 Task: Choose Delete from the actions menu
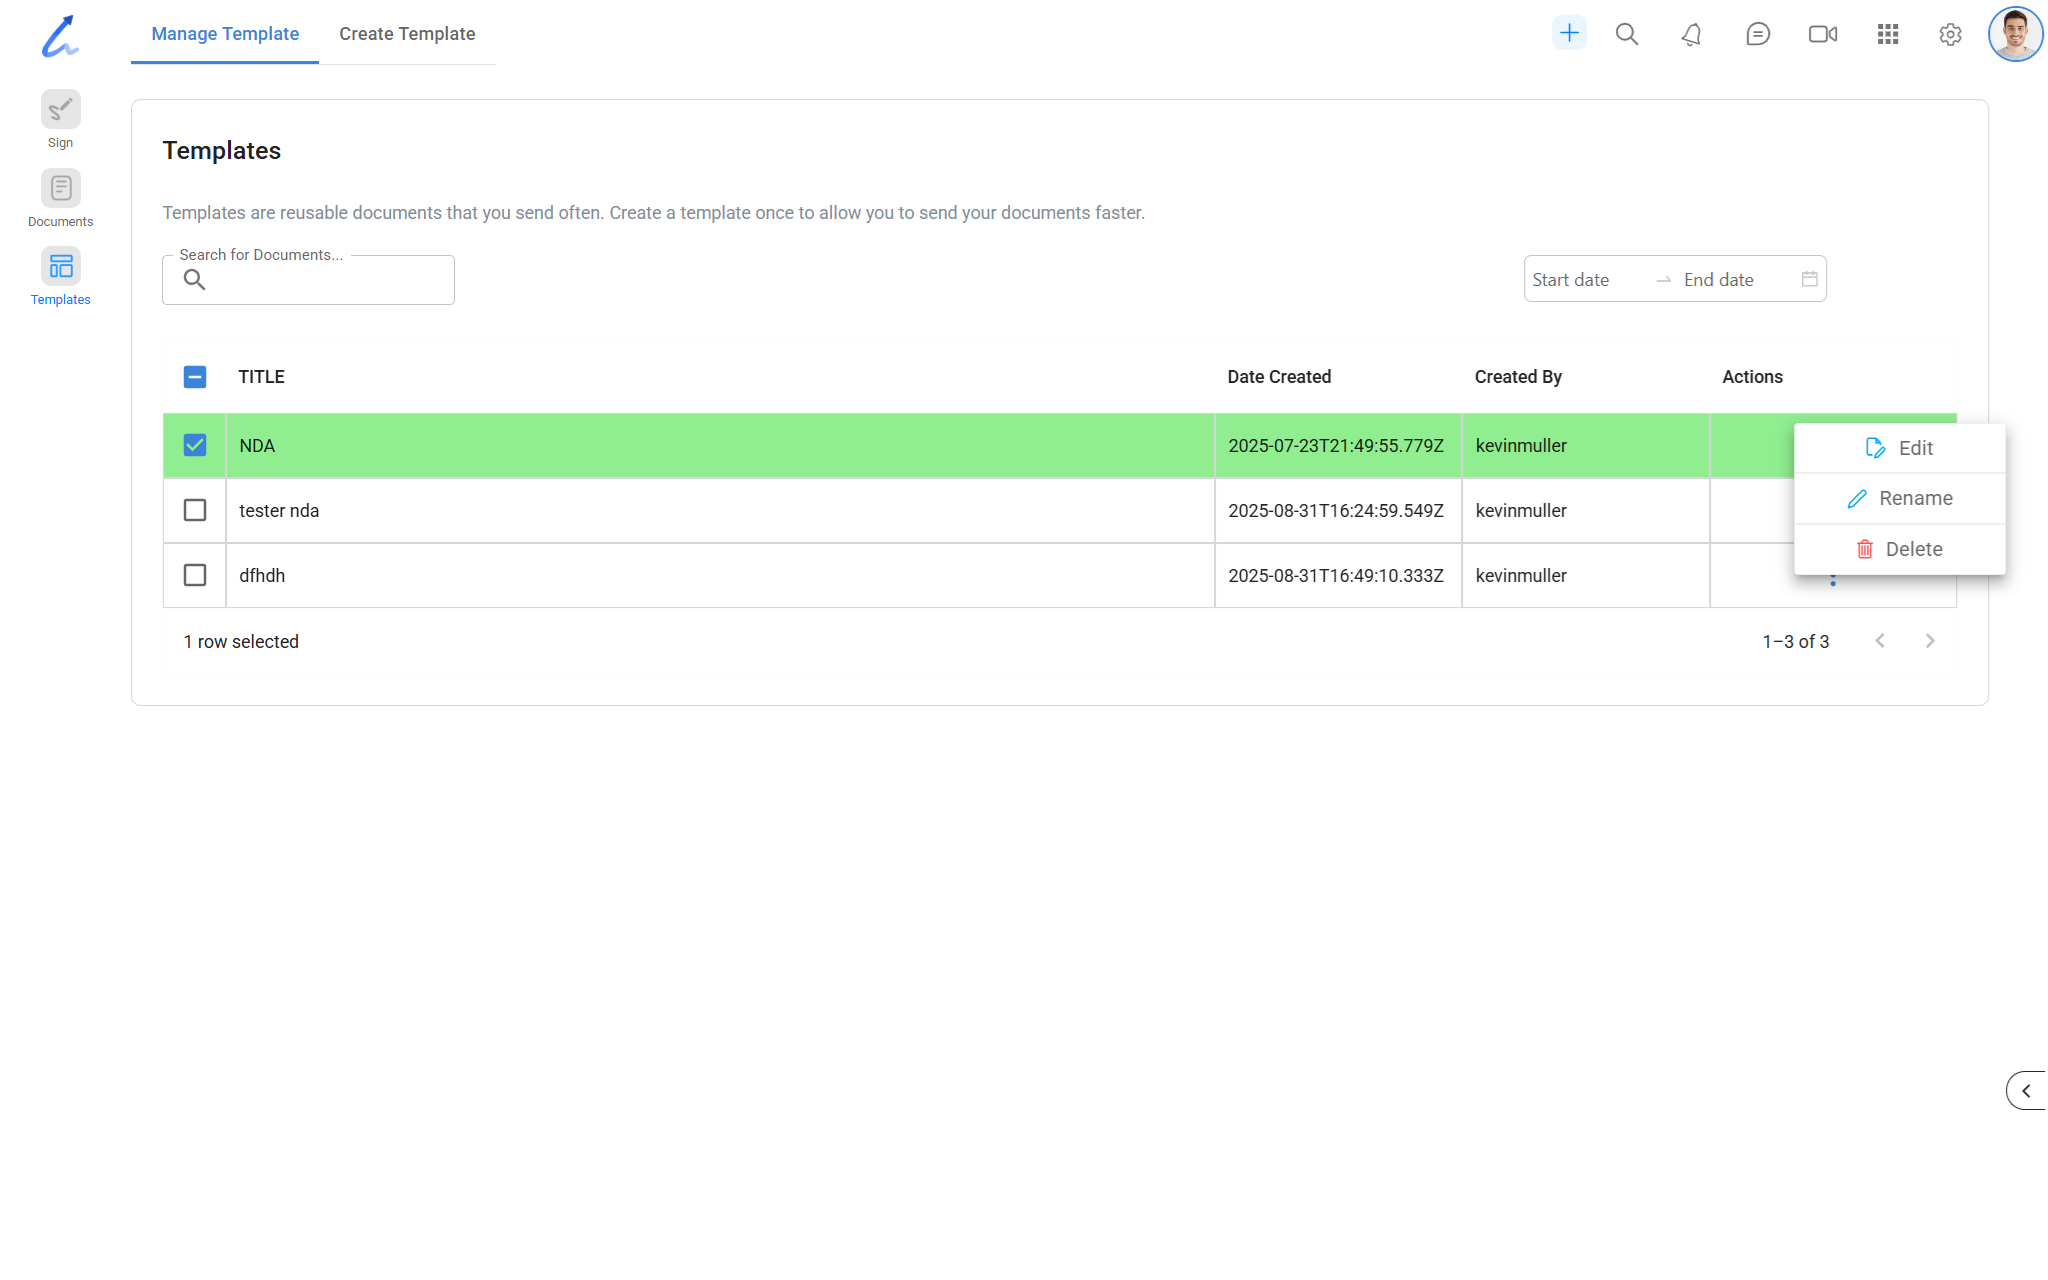point(1899,549)
